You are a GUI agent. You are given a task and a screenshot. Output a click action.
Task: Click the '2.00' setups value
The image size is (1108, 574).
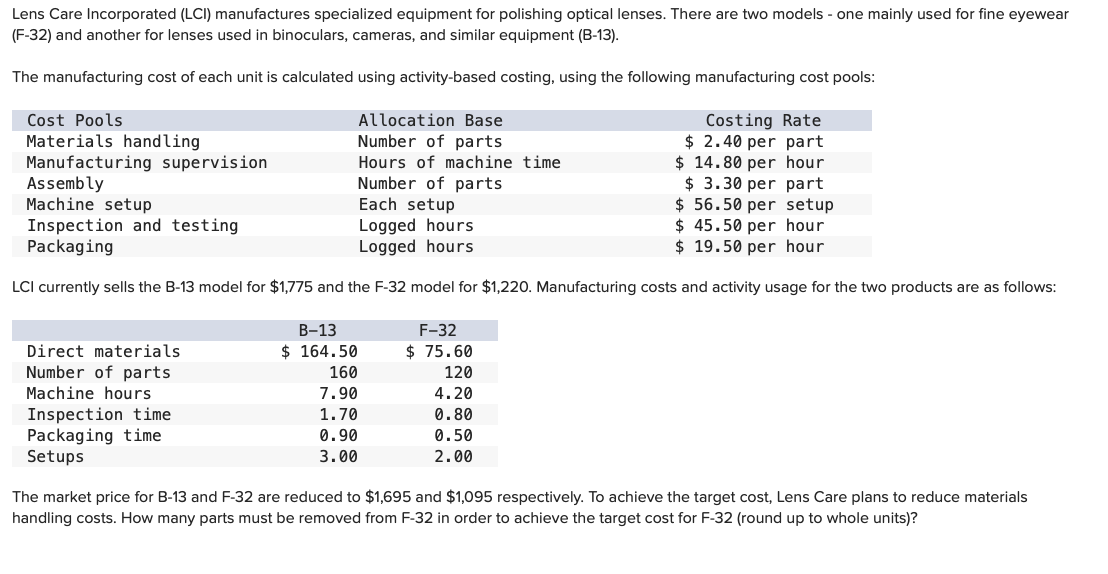(x=454, y=457)
